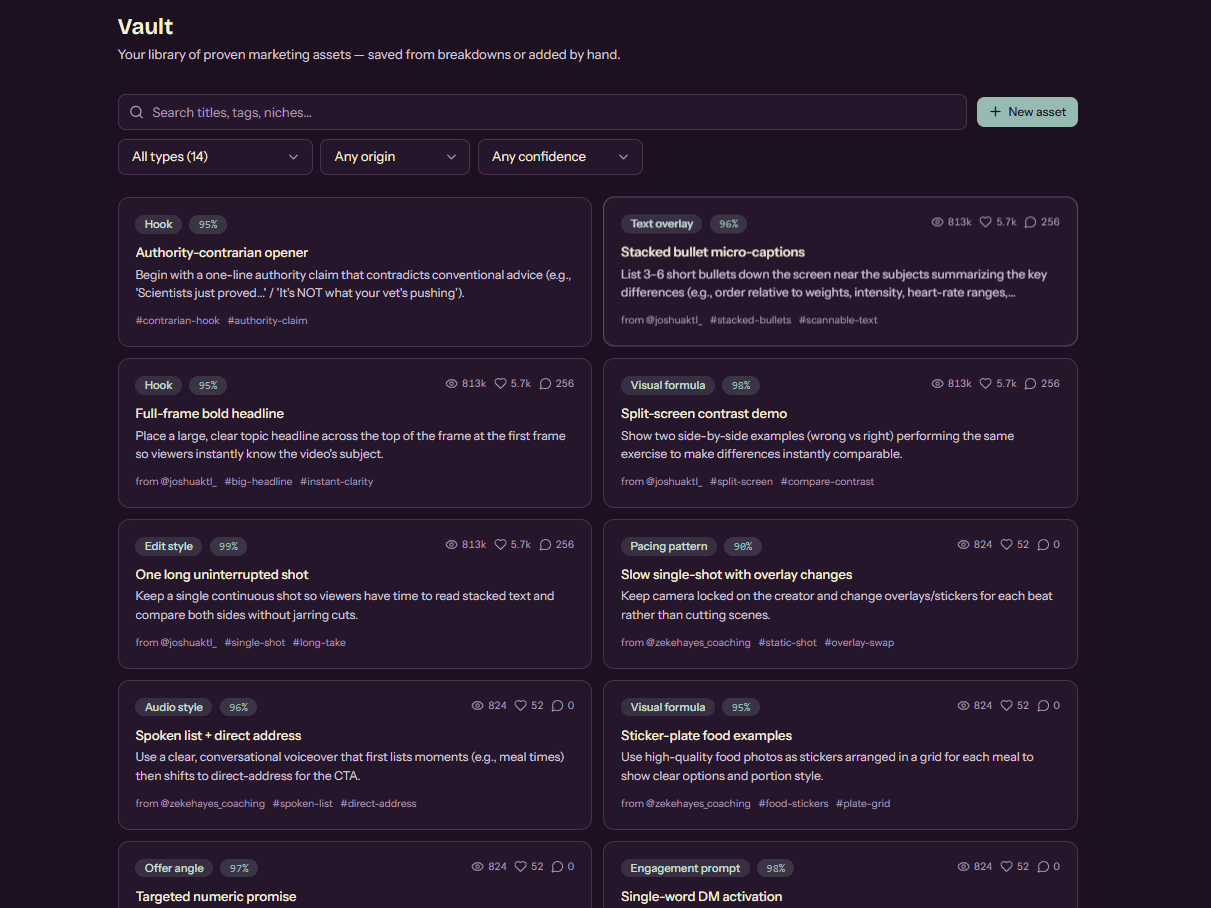Open the One long uninterrupted shot title
The image size is (1211, 908).
tap(222, 574)
